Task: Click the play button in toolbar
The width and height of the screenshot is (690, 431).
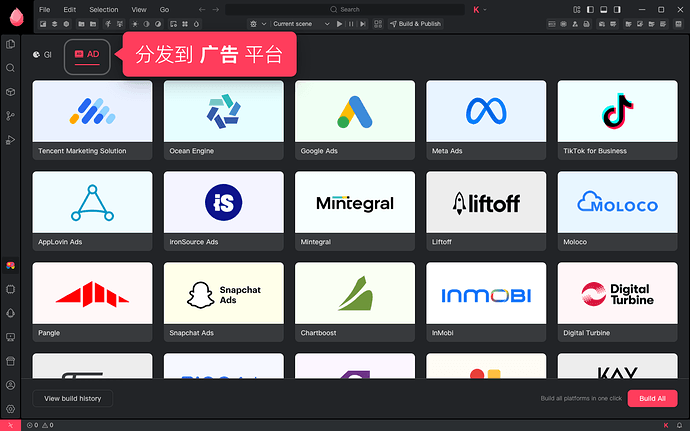Action: click(x=339, y=24)
